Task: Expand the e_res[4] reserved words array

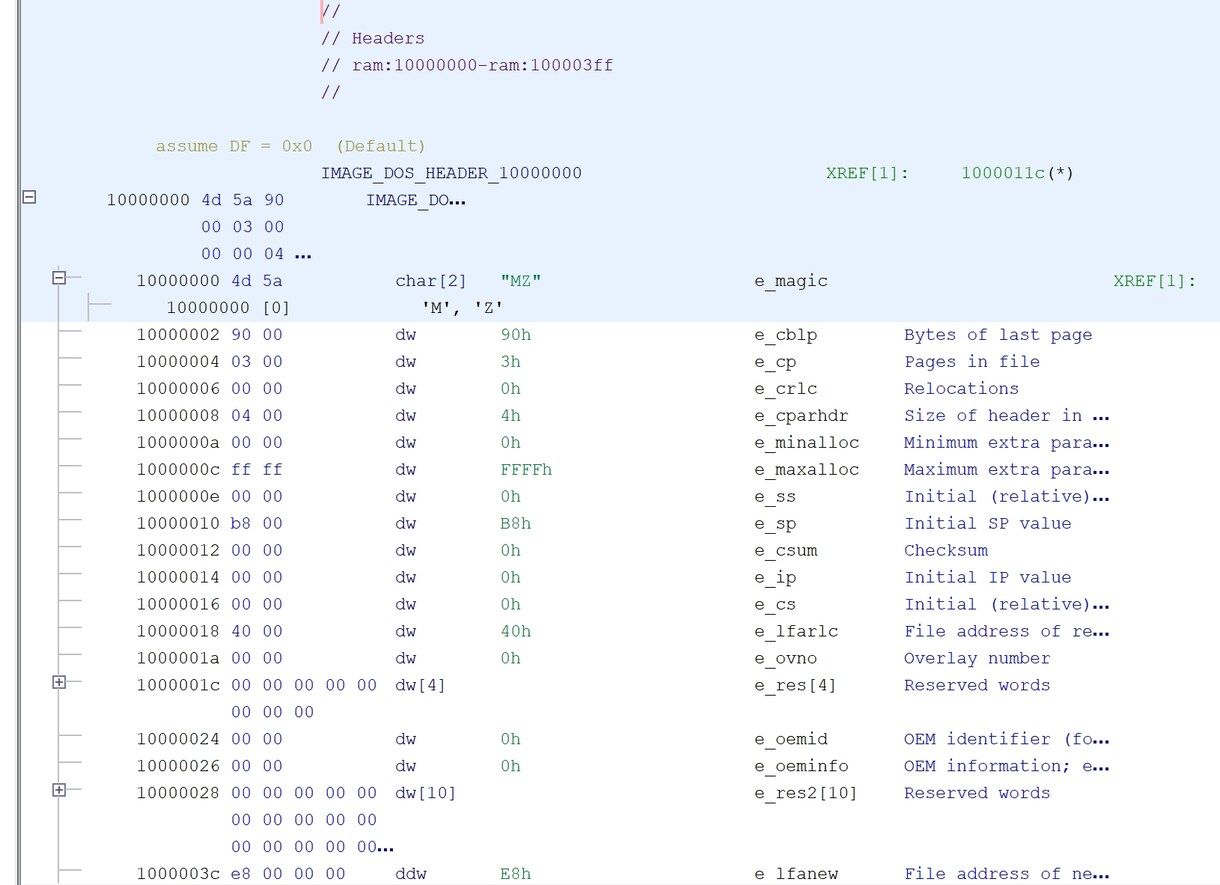Action: (59, 682)
